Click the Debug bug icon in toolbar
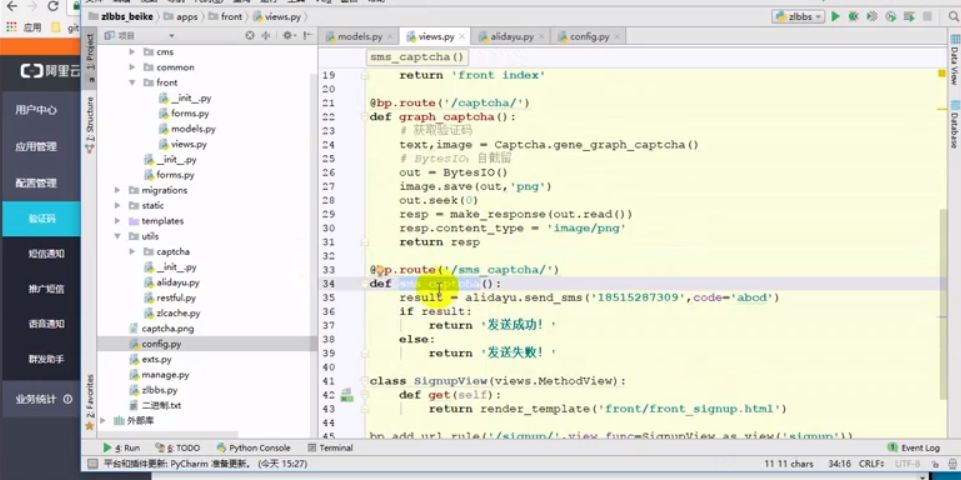This screenshot has height=480, width=961. coord(852,17)
